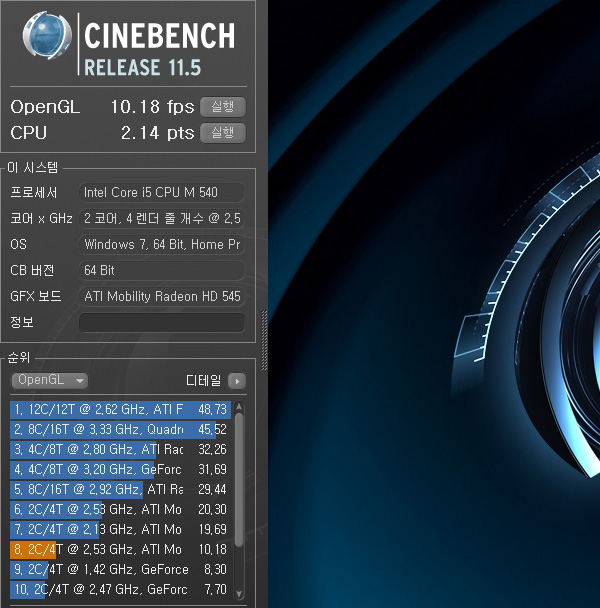
Task: Run the OpenGL benchmark with its 실행 button
Action: point(223,107)
